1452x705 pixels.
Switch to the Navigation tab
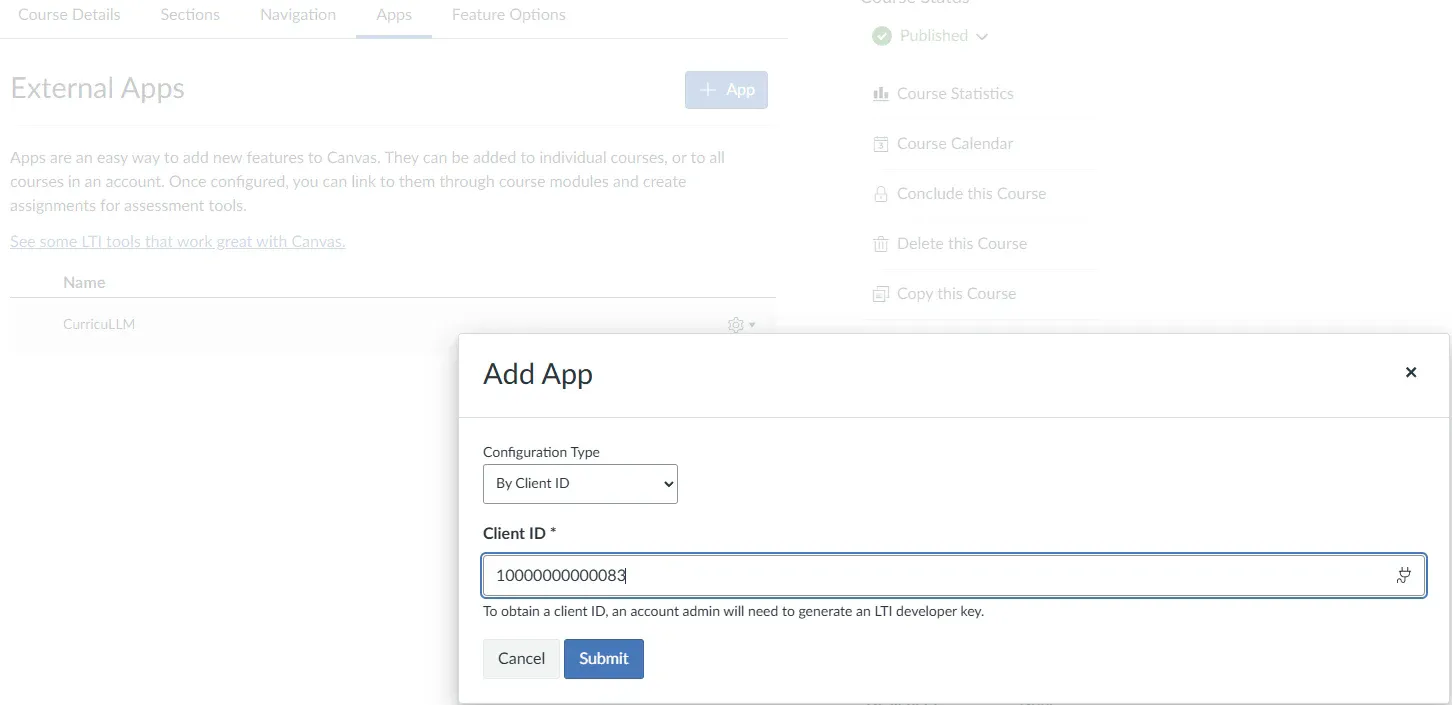coord(297,14)
